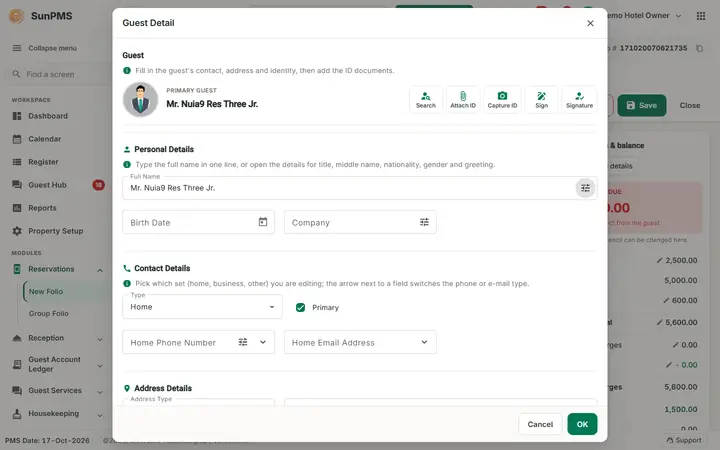
Task: Select Group Folio submenu item
Action: 49,313
